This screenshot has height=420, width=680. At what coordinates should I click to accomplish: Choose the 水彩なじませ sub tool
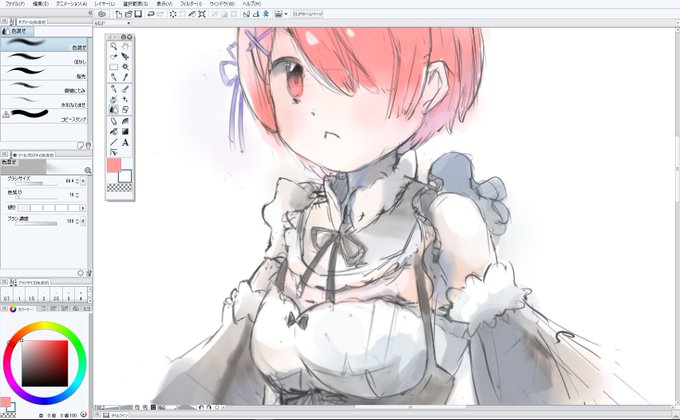point(44,102)
